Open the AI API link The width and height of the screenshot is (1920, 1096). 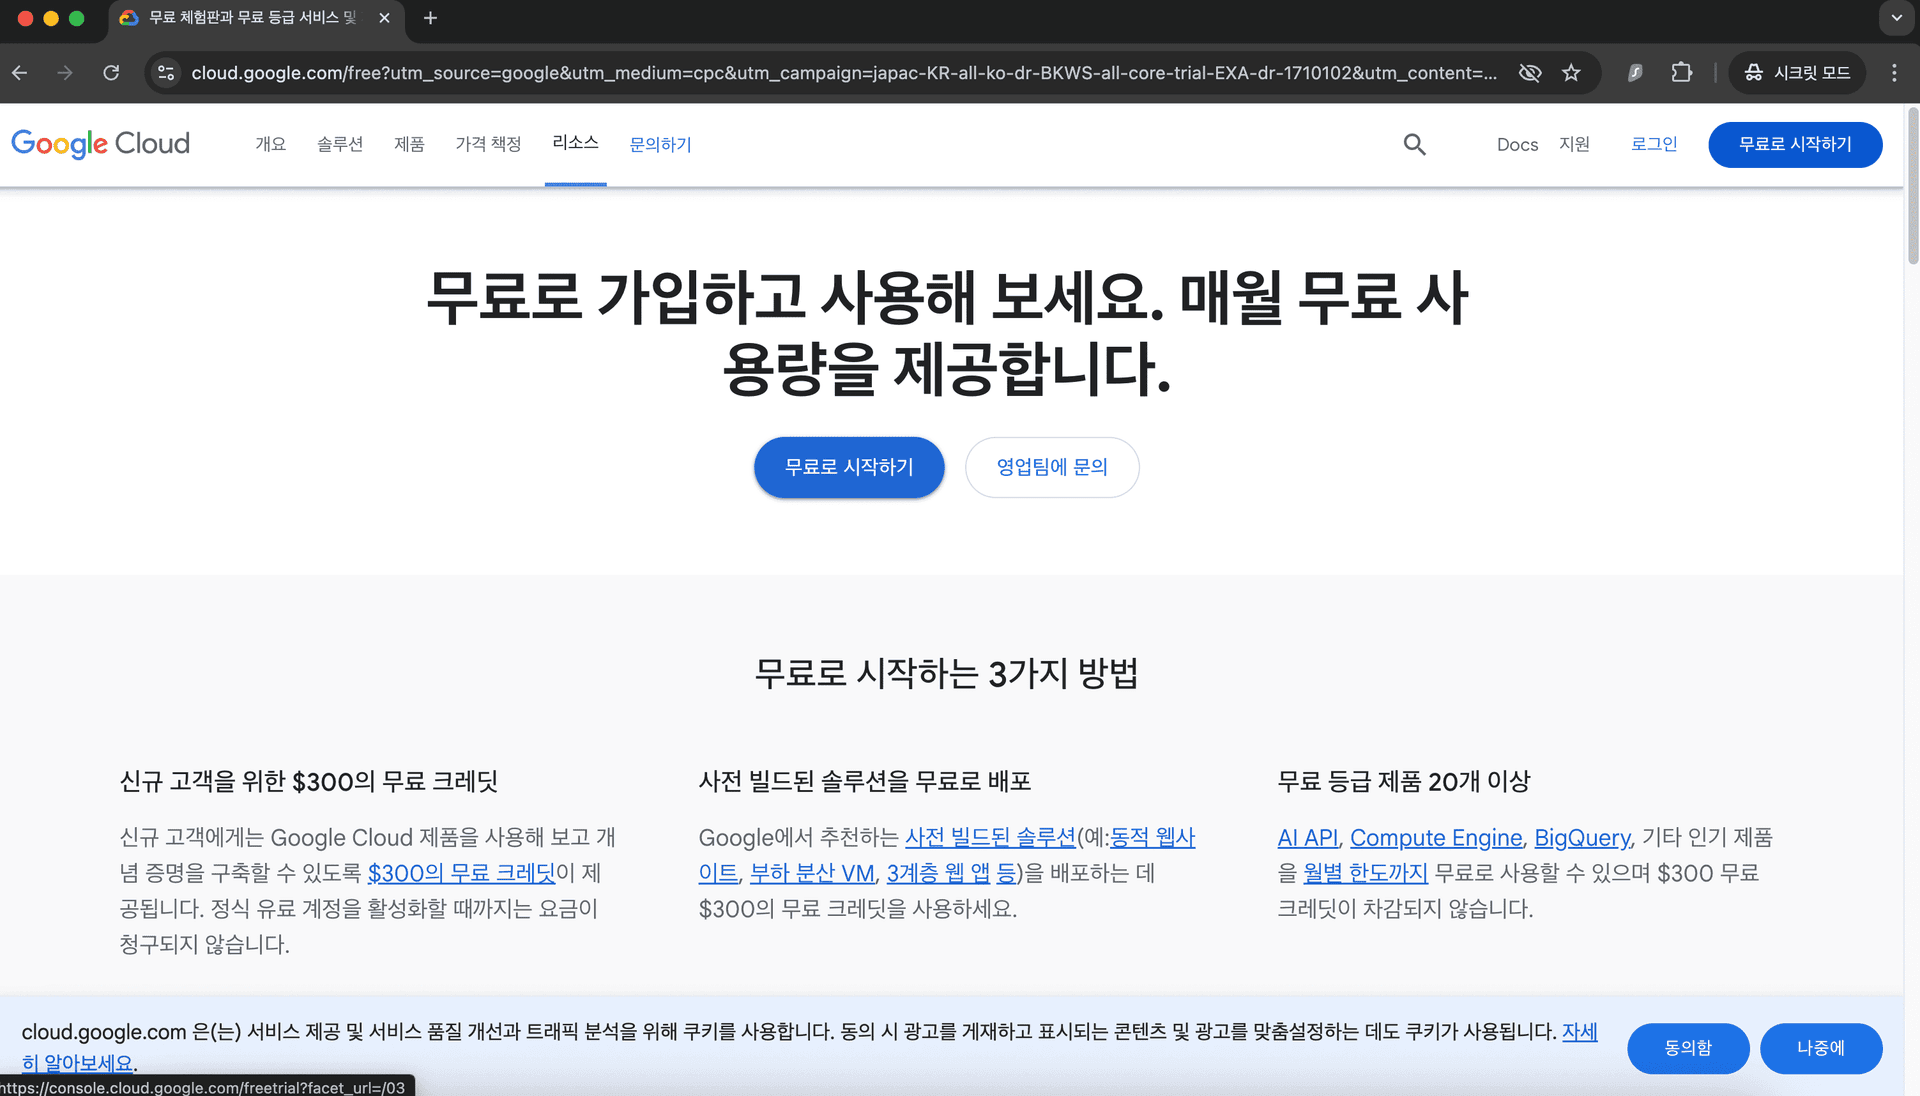coord(1307,837)
